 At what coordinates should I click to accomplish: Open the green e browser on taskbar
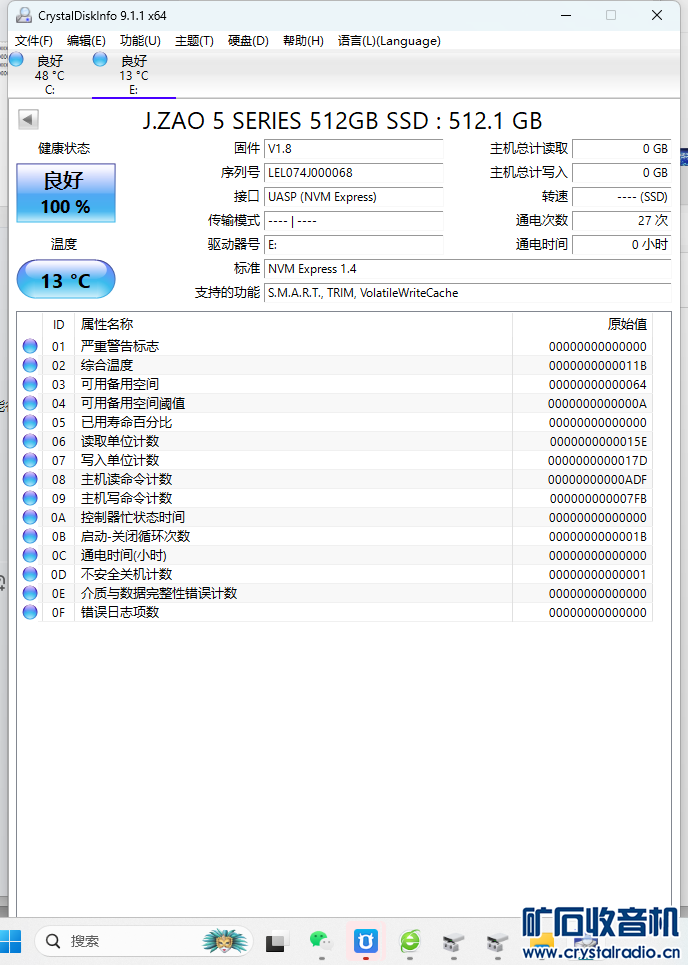(410, 940)
